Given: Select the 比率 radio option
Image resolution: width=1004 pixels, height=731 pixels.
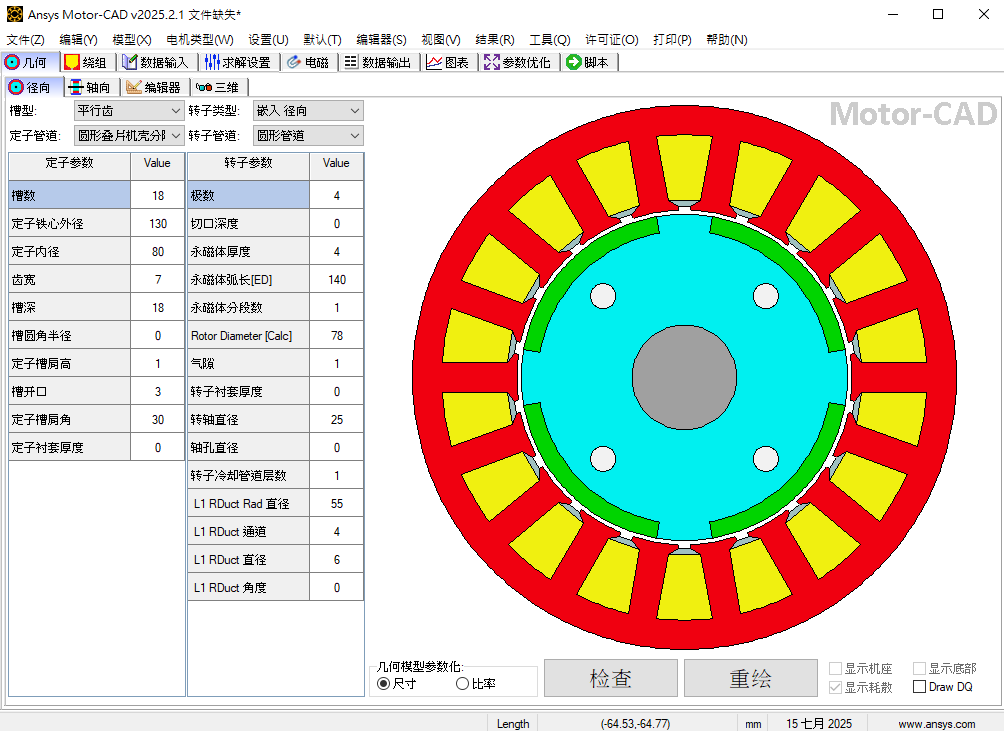Looking at the screenshot, I should 462,684.
